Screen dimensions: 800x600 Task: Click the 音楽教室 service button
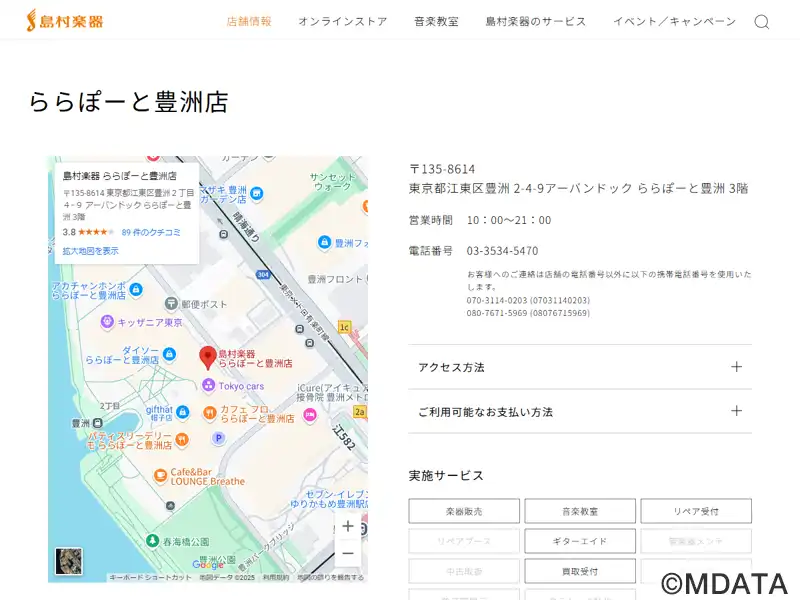[580, 511]
